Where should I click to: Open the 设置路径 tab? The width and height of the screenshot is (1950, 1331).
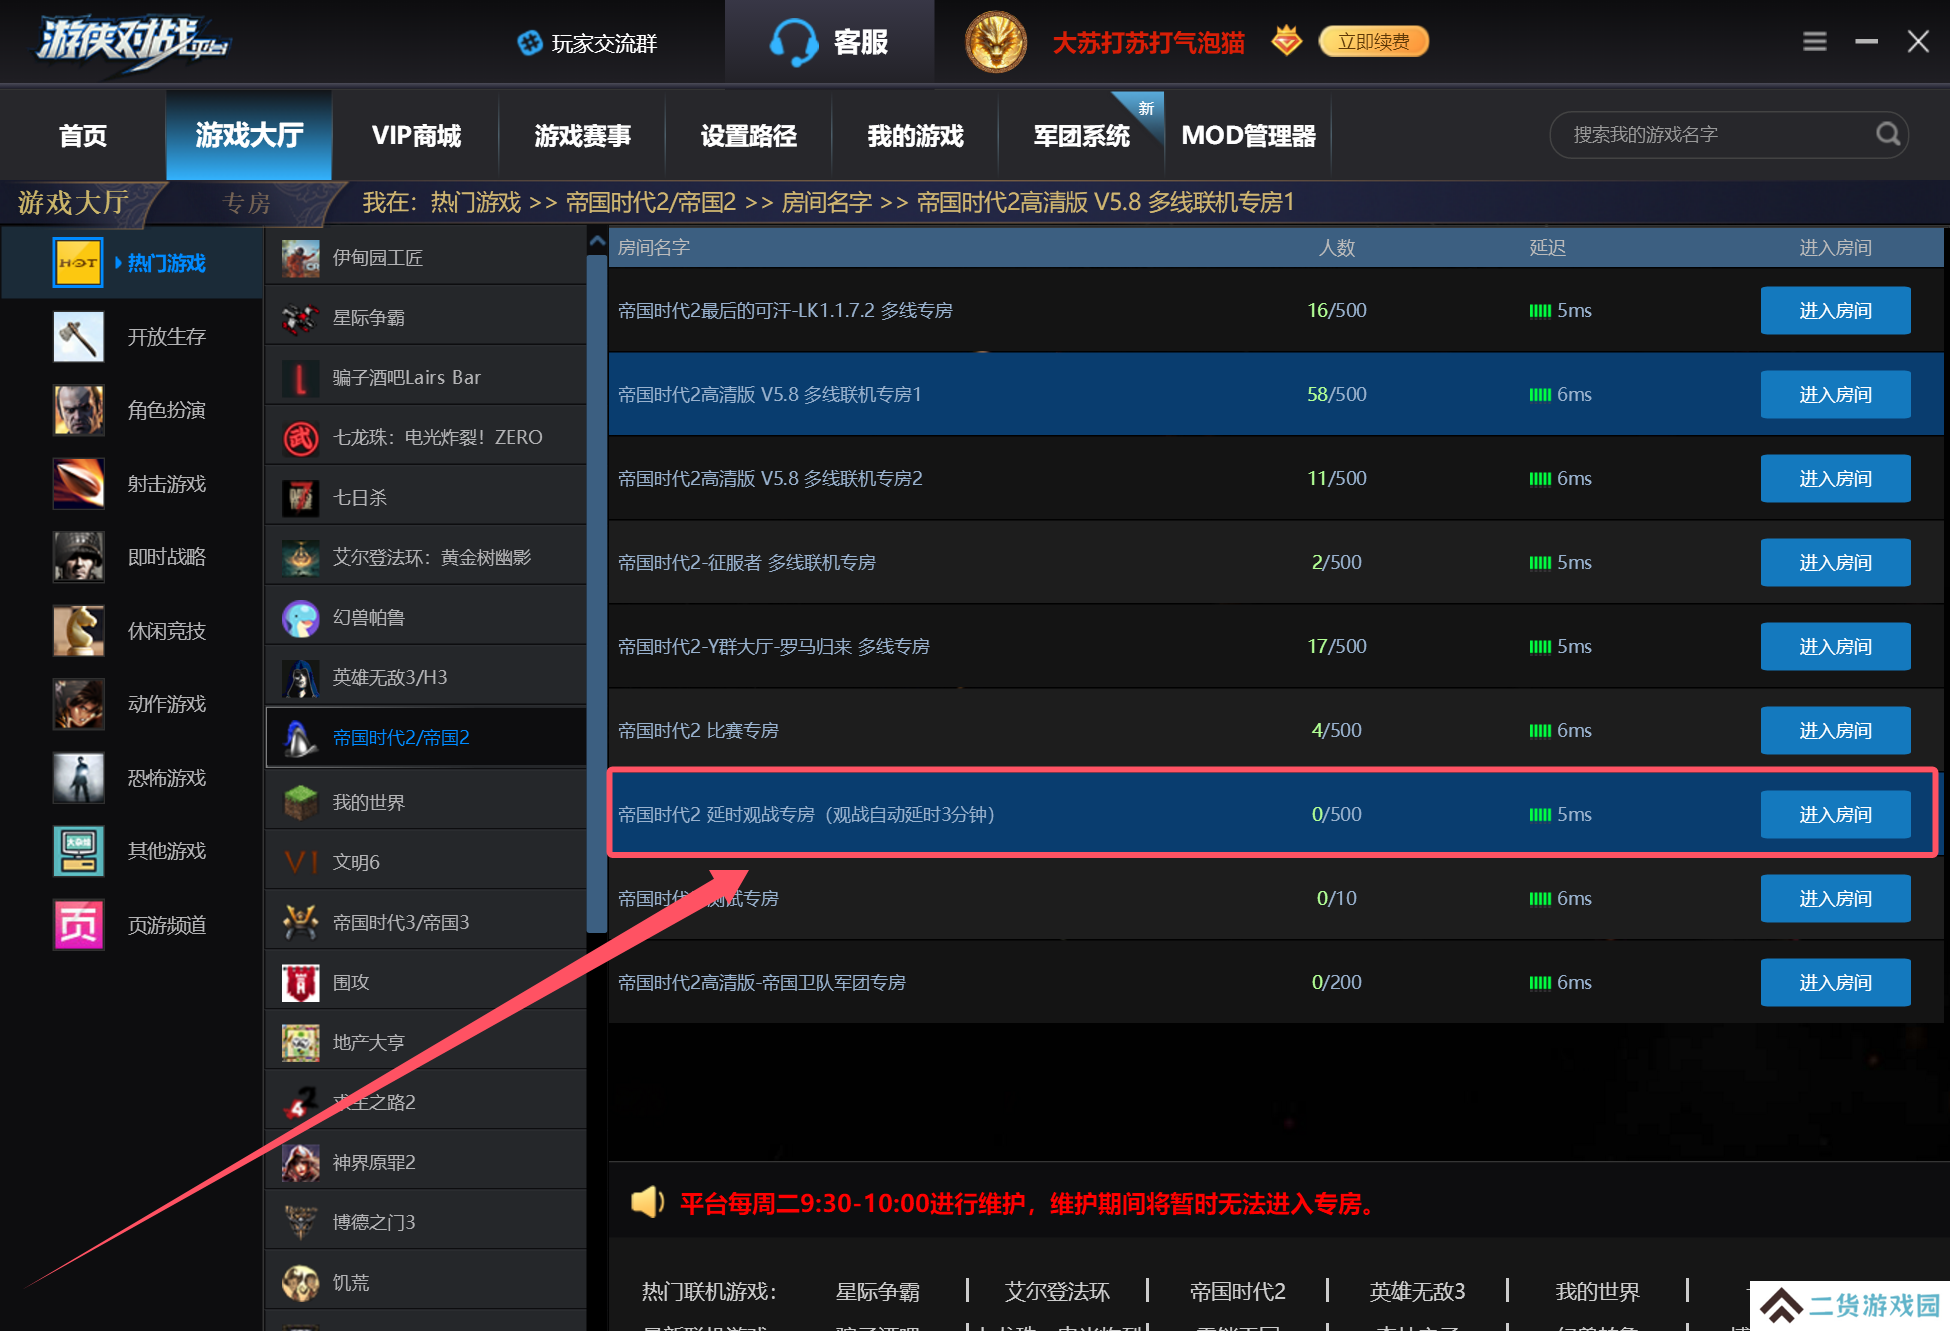click(x=748, y=135)
